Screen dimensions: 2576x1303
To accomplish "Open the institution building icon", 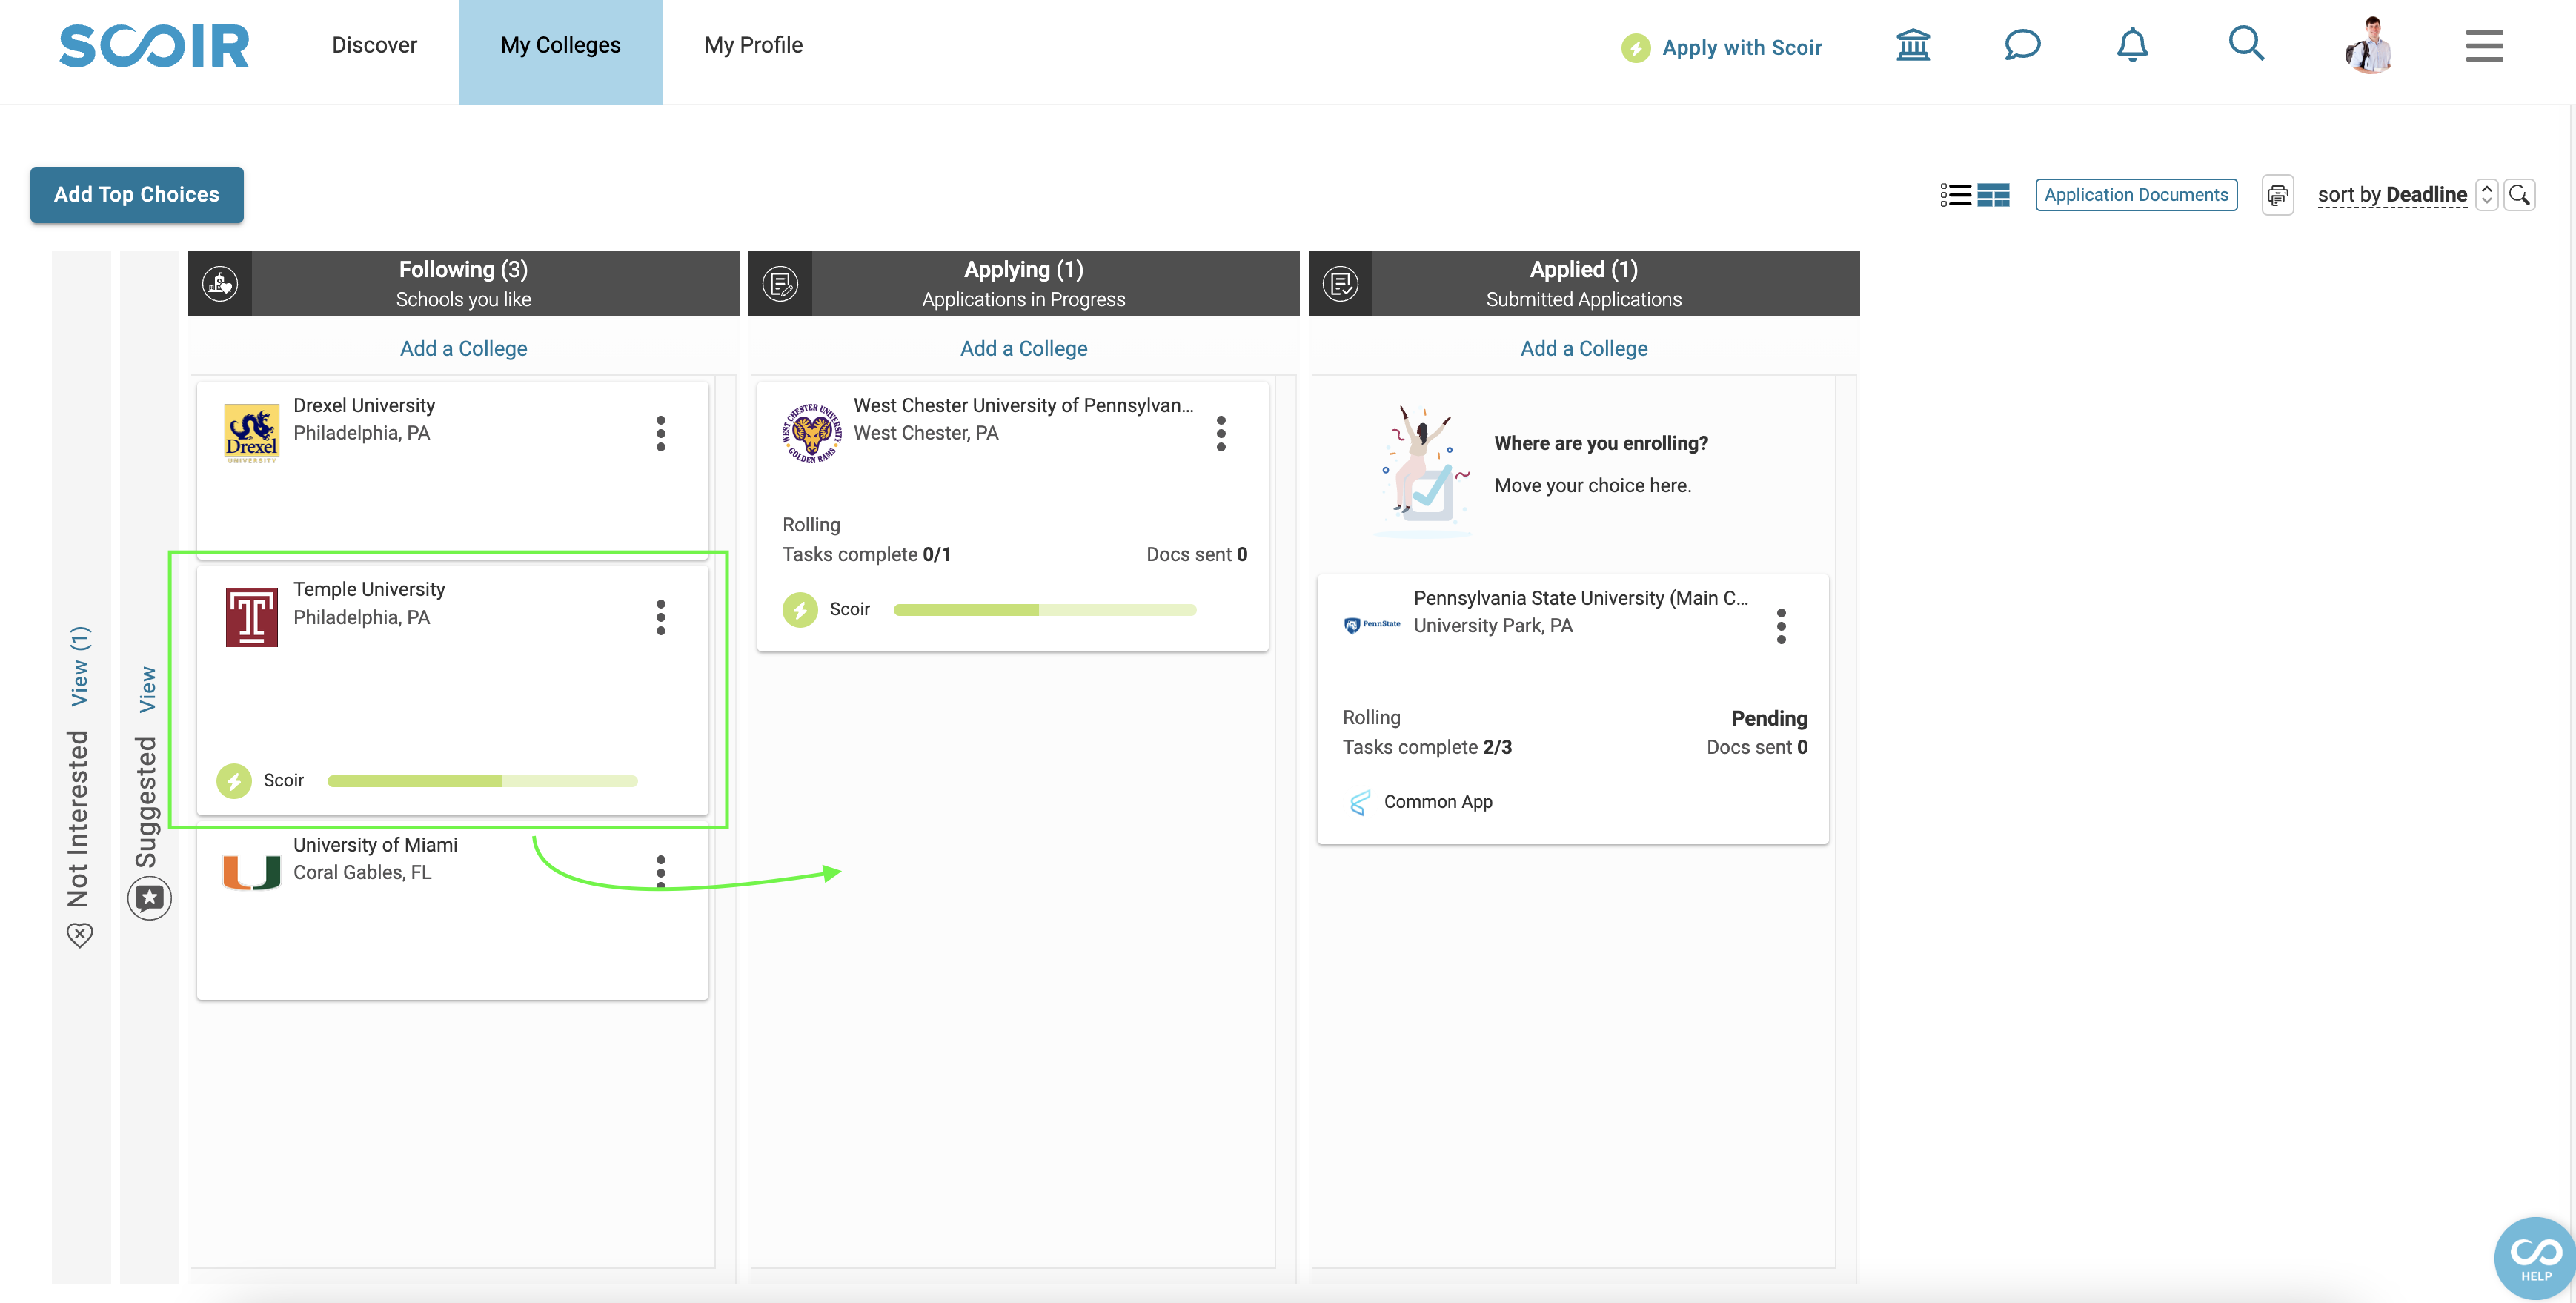I will click(1913, 45).
